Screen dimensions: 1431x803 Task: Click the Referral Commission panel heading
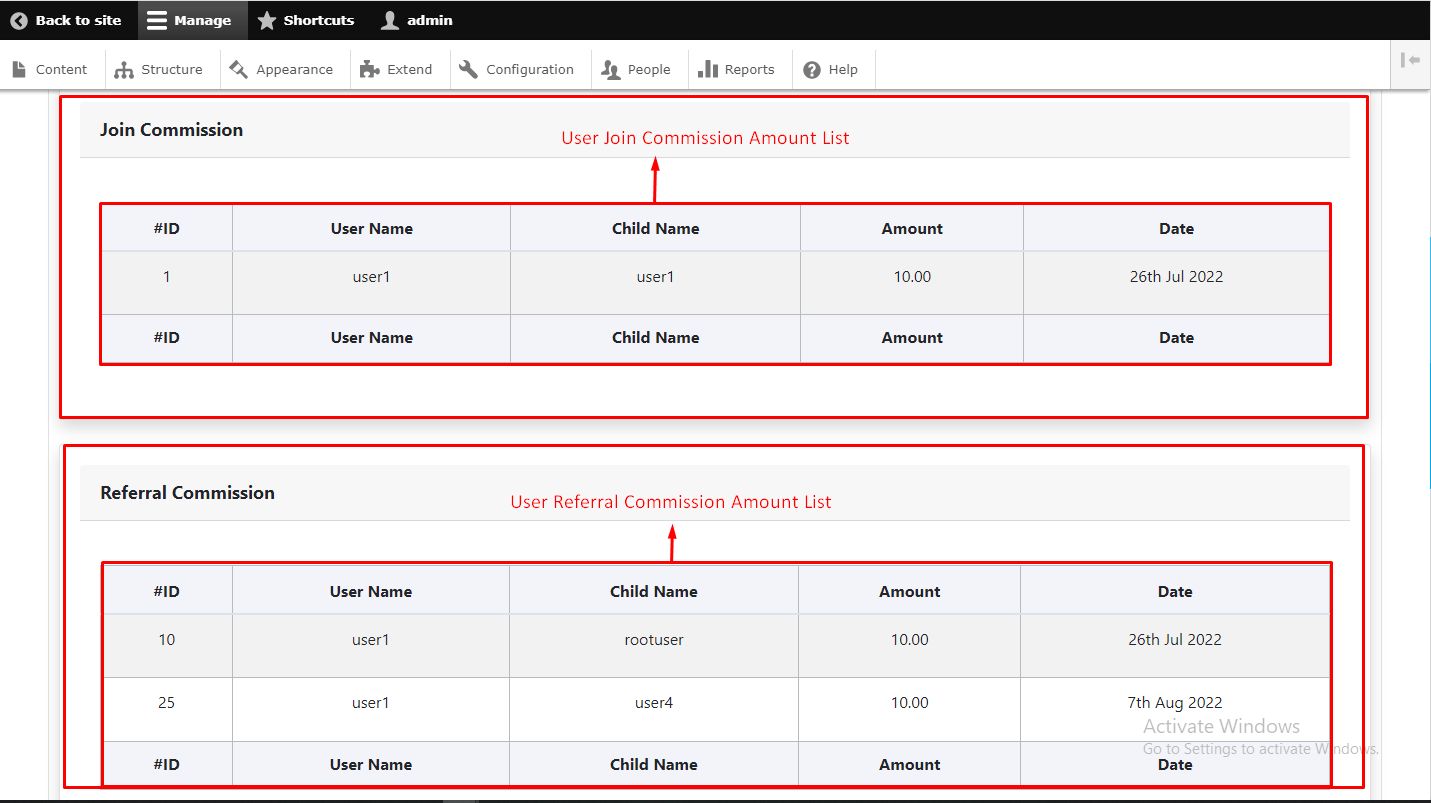(187, 493)
